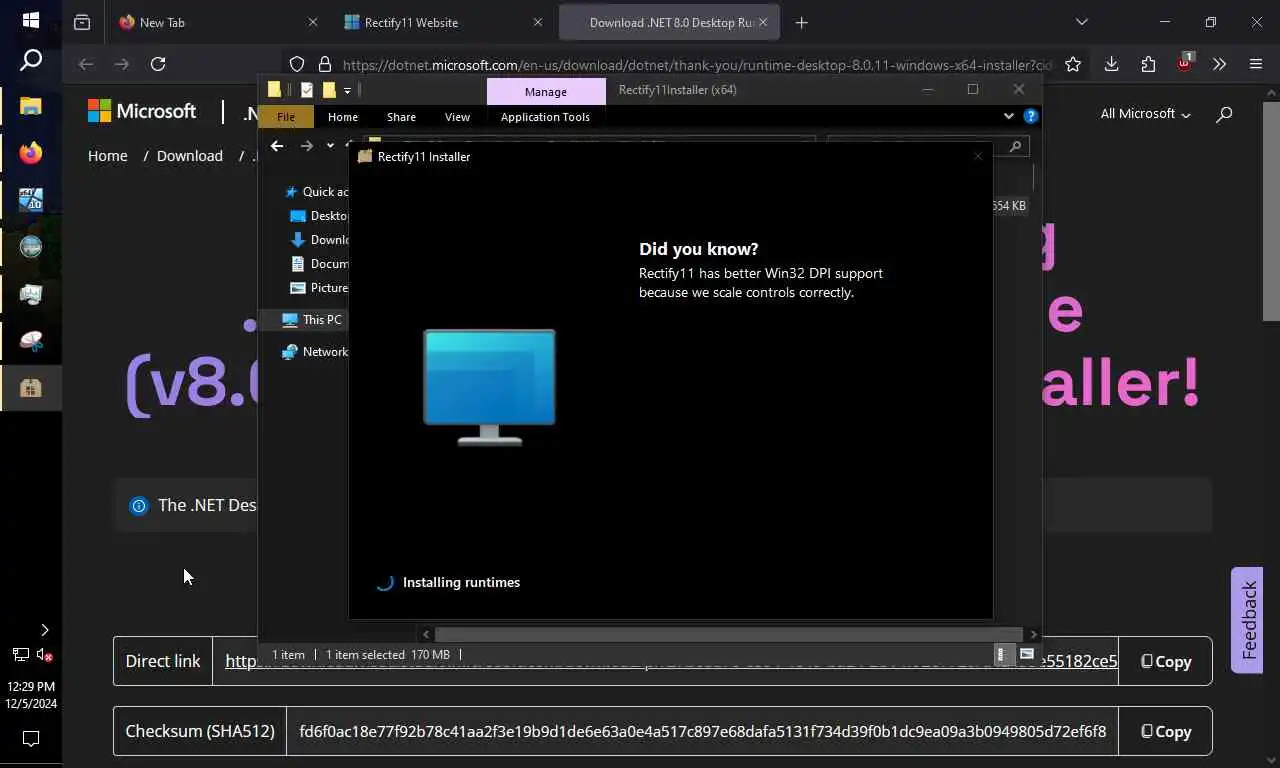Expand hidden system tray icons
The height and width of the screenshot is (768, 1280).
point(44,630)
